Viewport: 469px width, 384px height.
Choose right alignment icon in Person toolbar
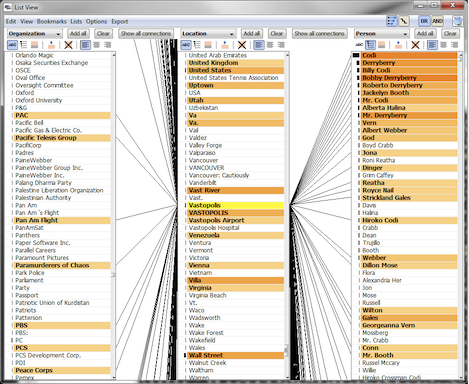pos(454,45)
